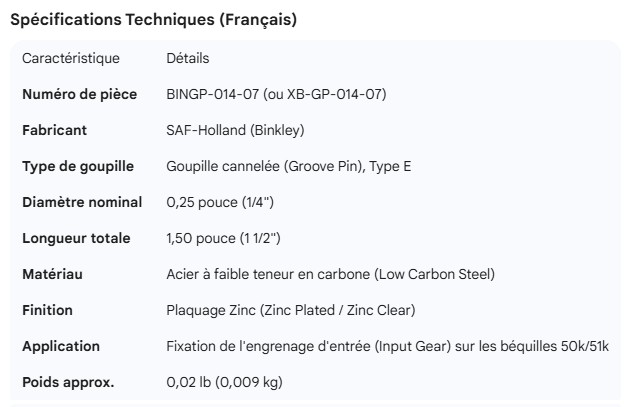Select the Caractéristique column header
624x407 pixels.
pos(71,59)
